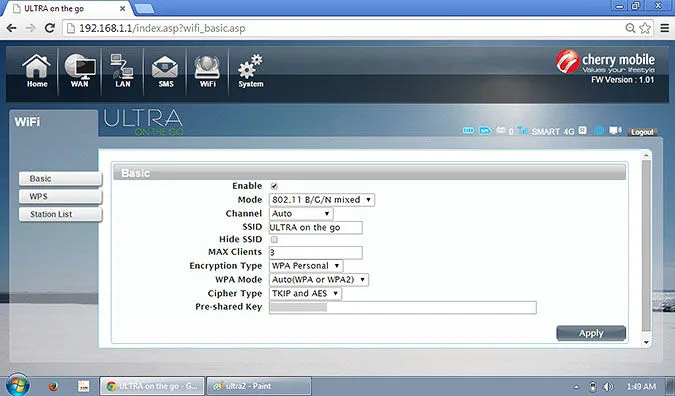Open a new browser tab

pos(144,9)
